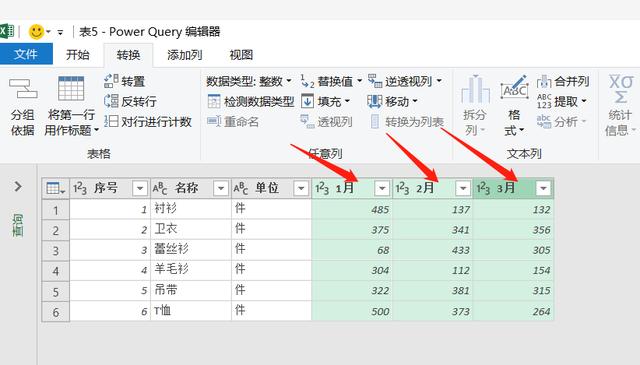Click the cell containing T恤

(x=191, y=311)
